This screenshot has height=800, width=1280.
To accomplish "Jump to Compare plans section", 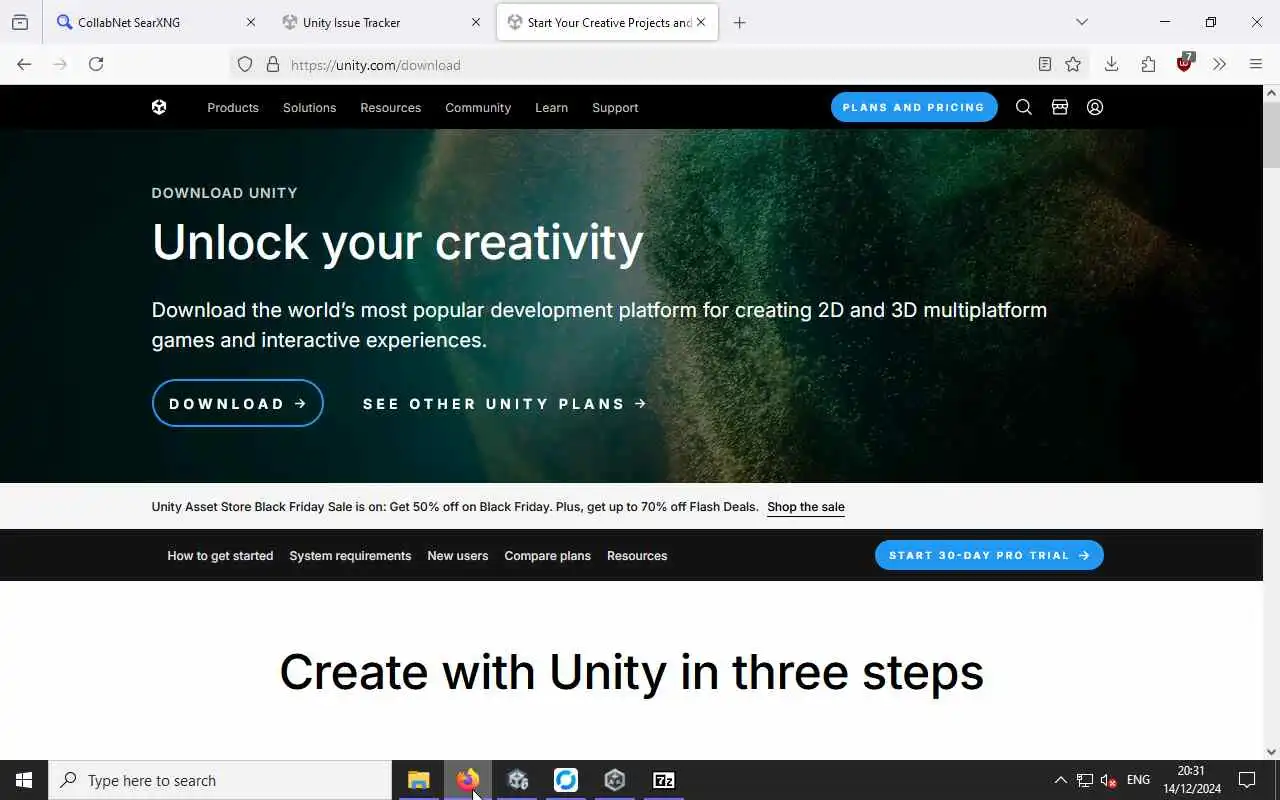I will [x=547, y=556].
